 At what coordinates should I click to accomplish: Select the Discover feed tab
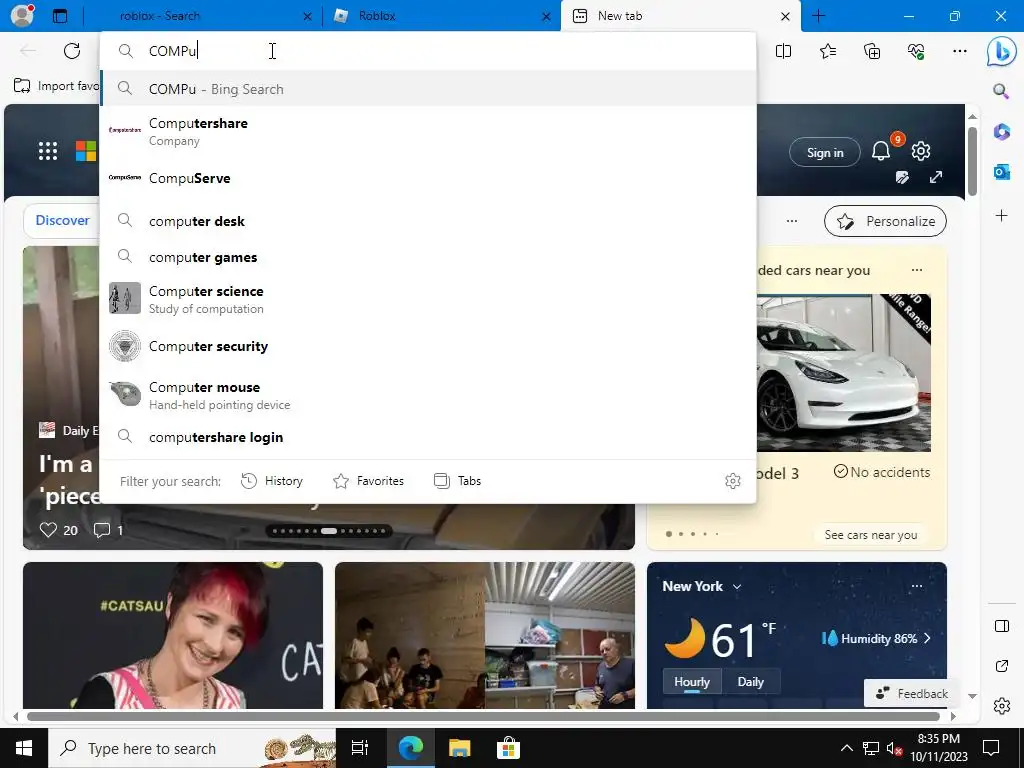[x=62, y=221]
